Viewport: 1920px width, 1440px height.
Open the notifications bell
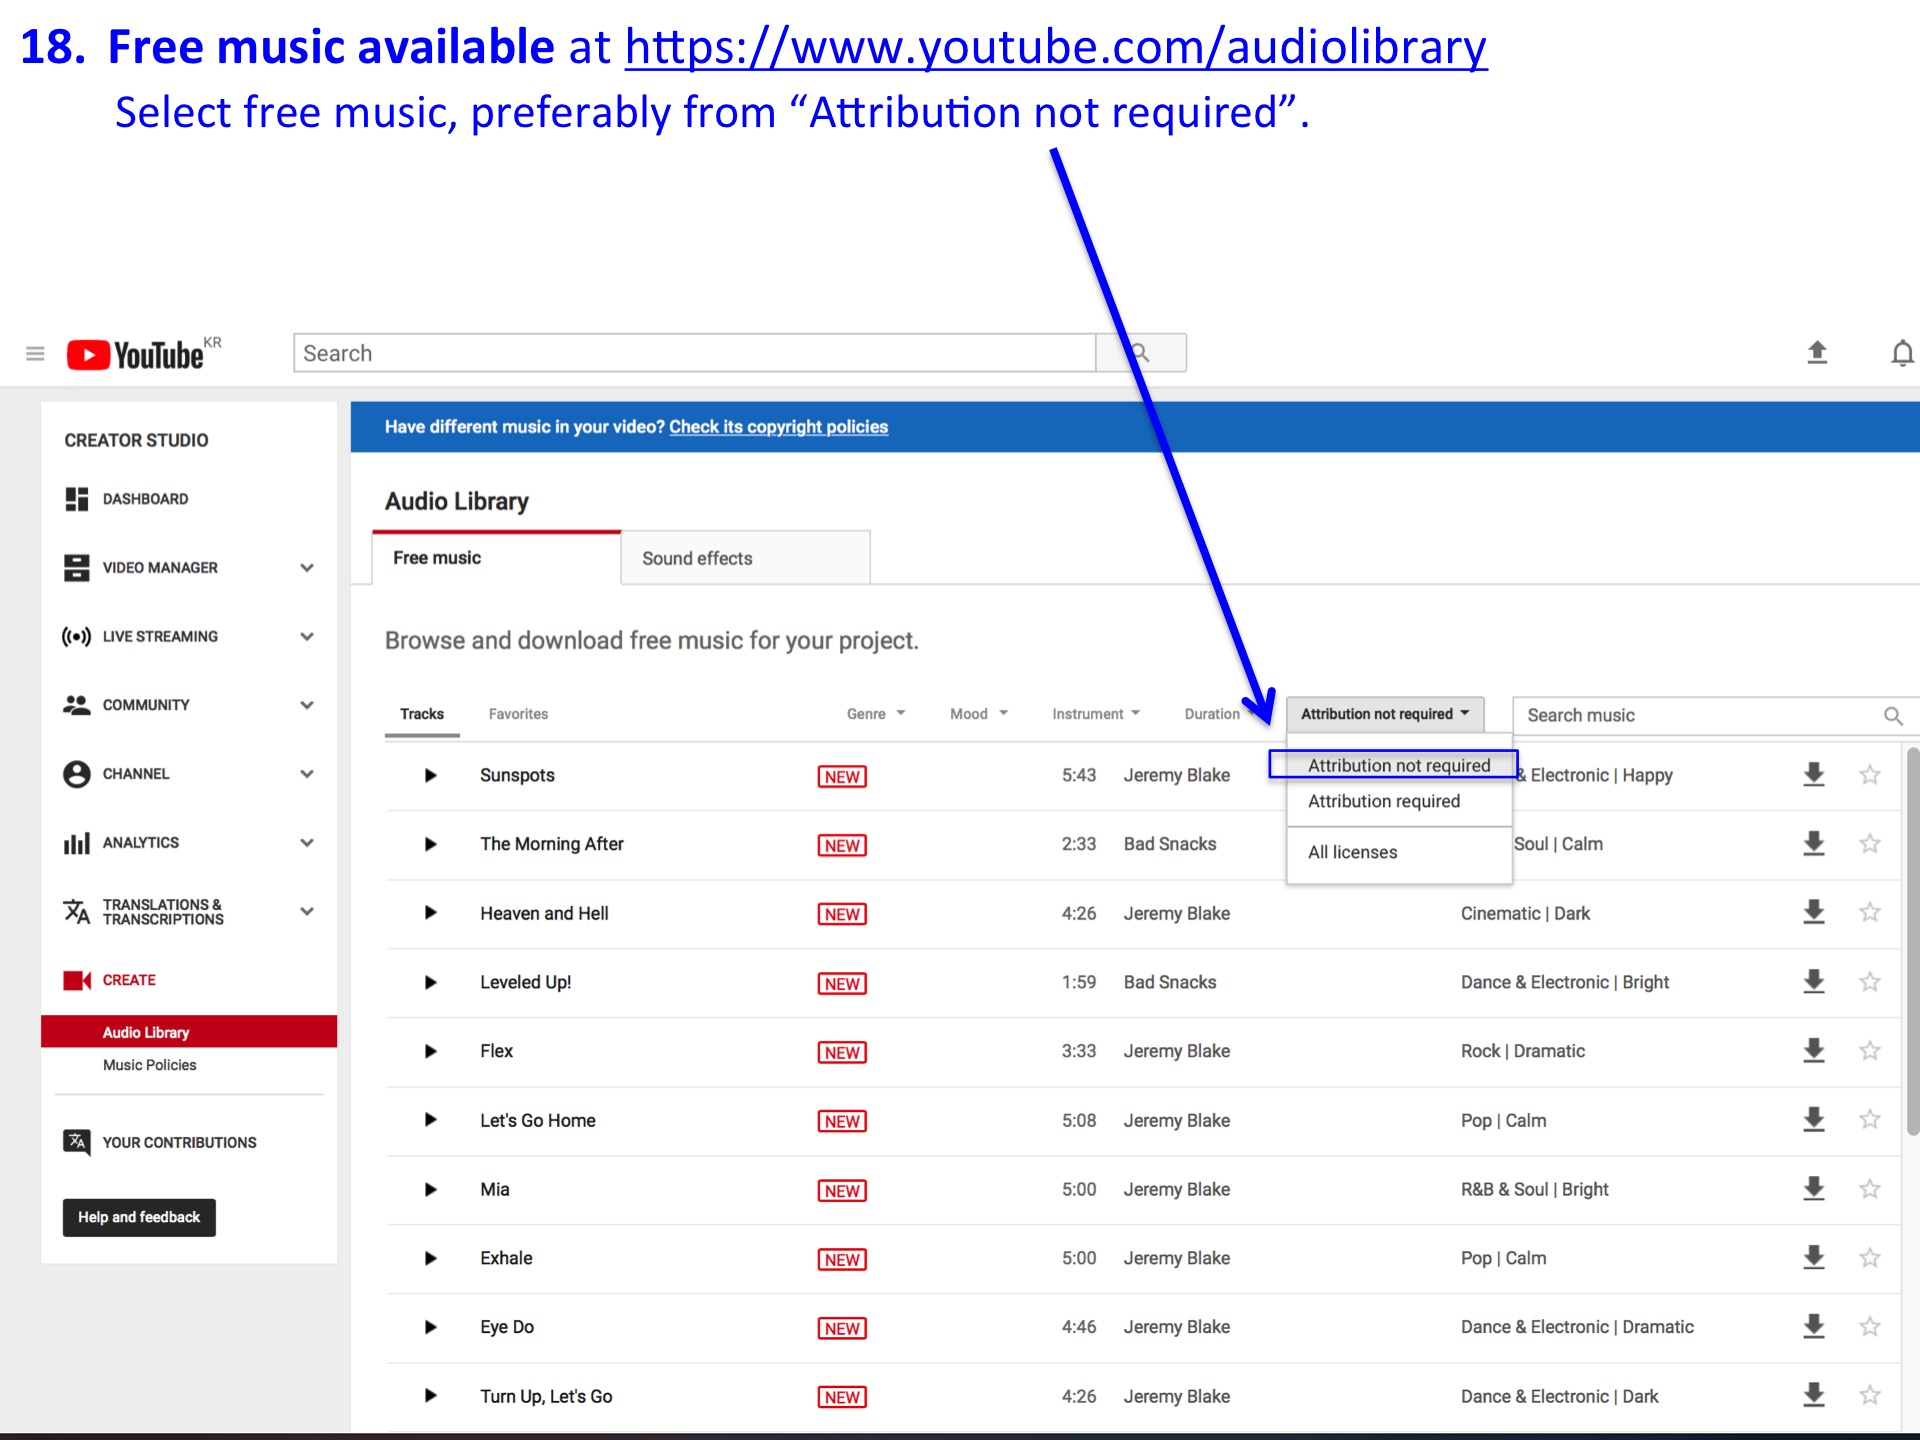(x=1902, y=353)
